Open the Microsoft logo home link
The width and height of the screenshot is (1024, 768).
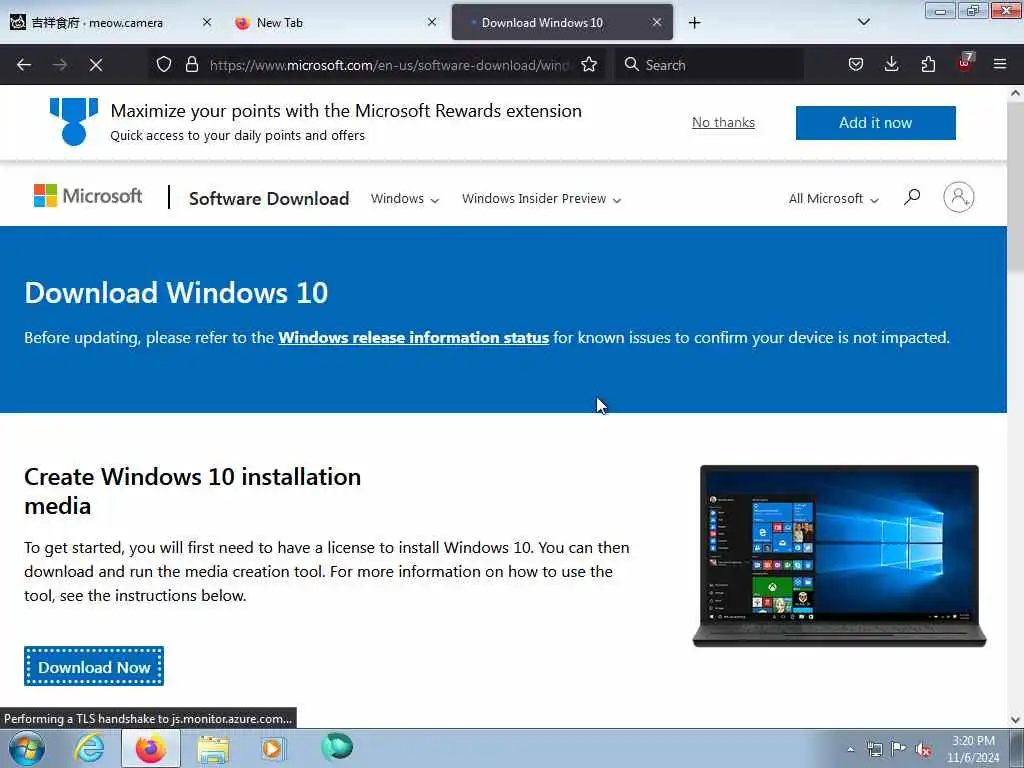(x=88, y=196)
